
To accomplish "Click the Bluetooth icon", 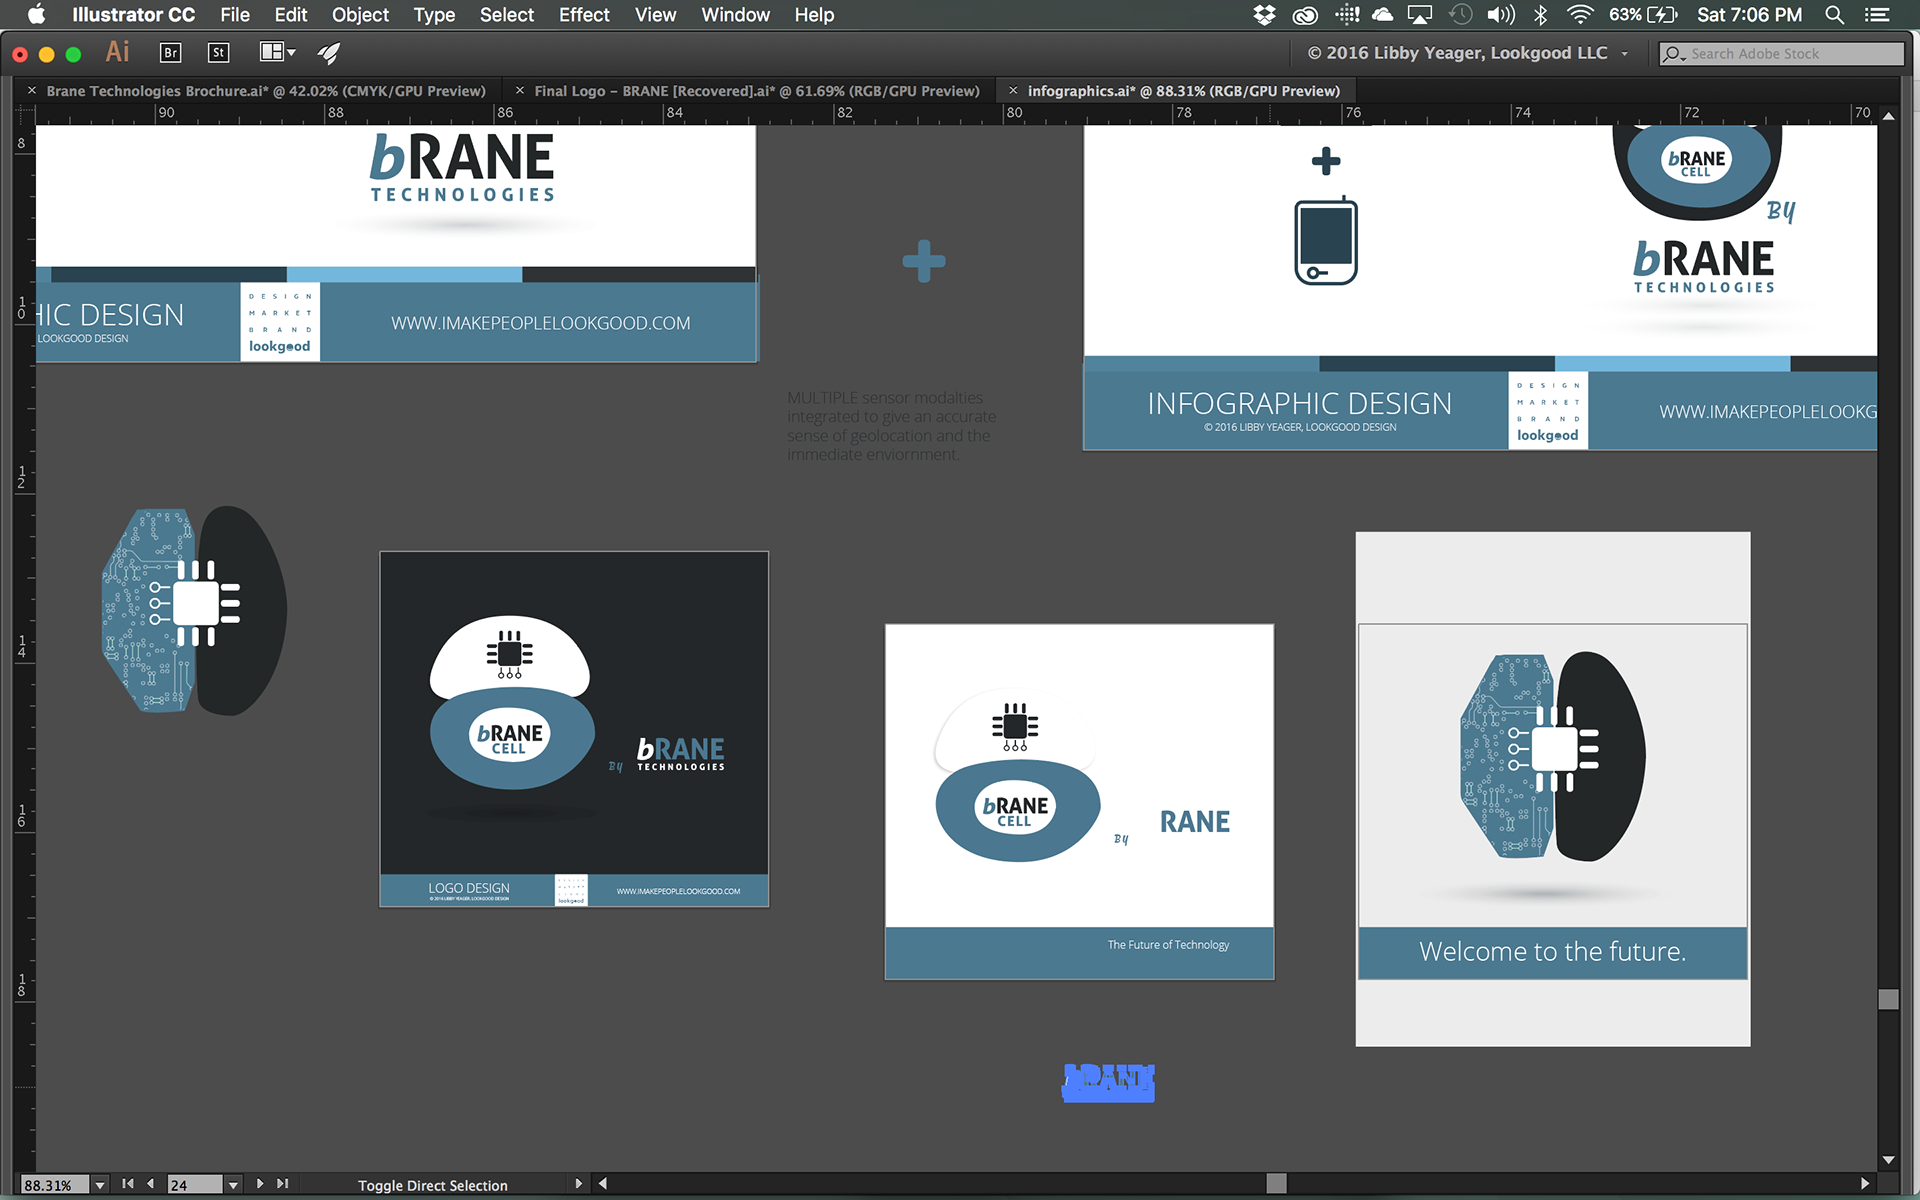I will 1541,14.
